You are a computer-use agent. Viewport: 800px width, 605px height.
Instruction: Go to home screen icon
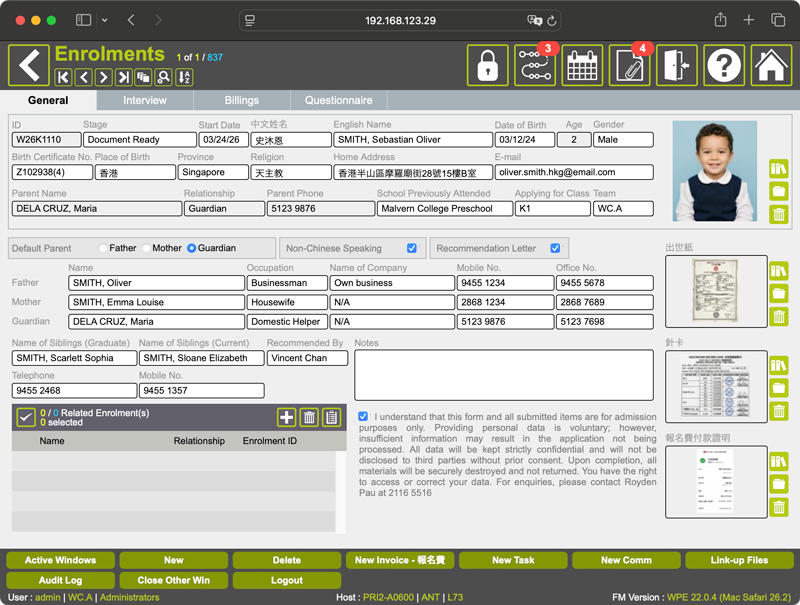pos(771,66)
